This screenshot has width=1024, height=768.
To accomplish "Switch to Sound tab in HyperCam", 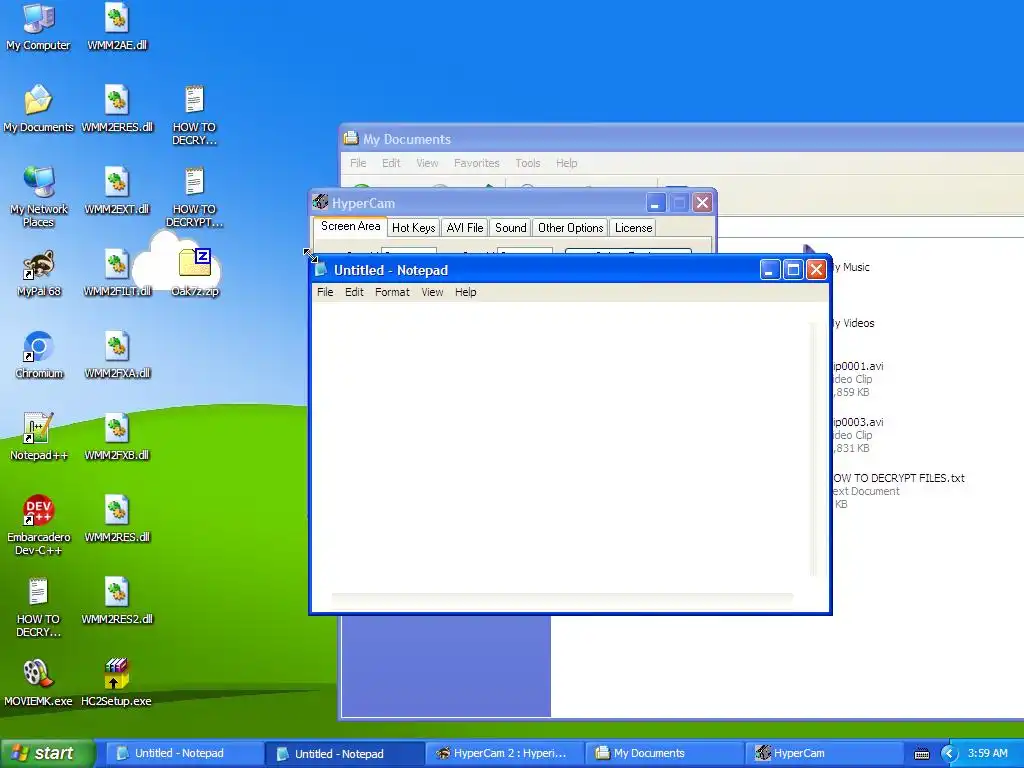I will tap(511, 228).
